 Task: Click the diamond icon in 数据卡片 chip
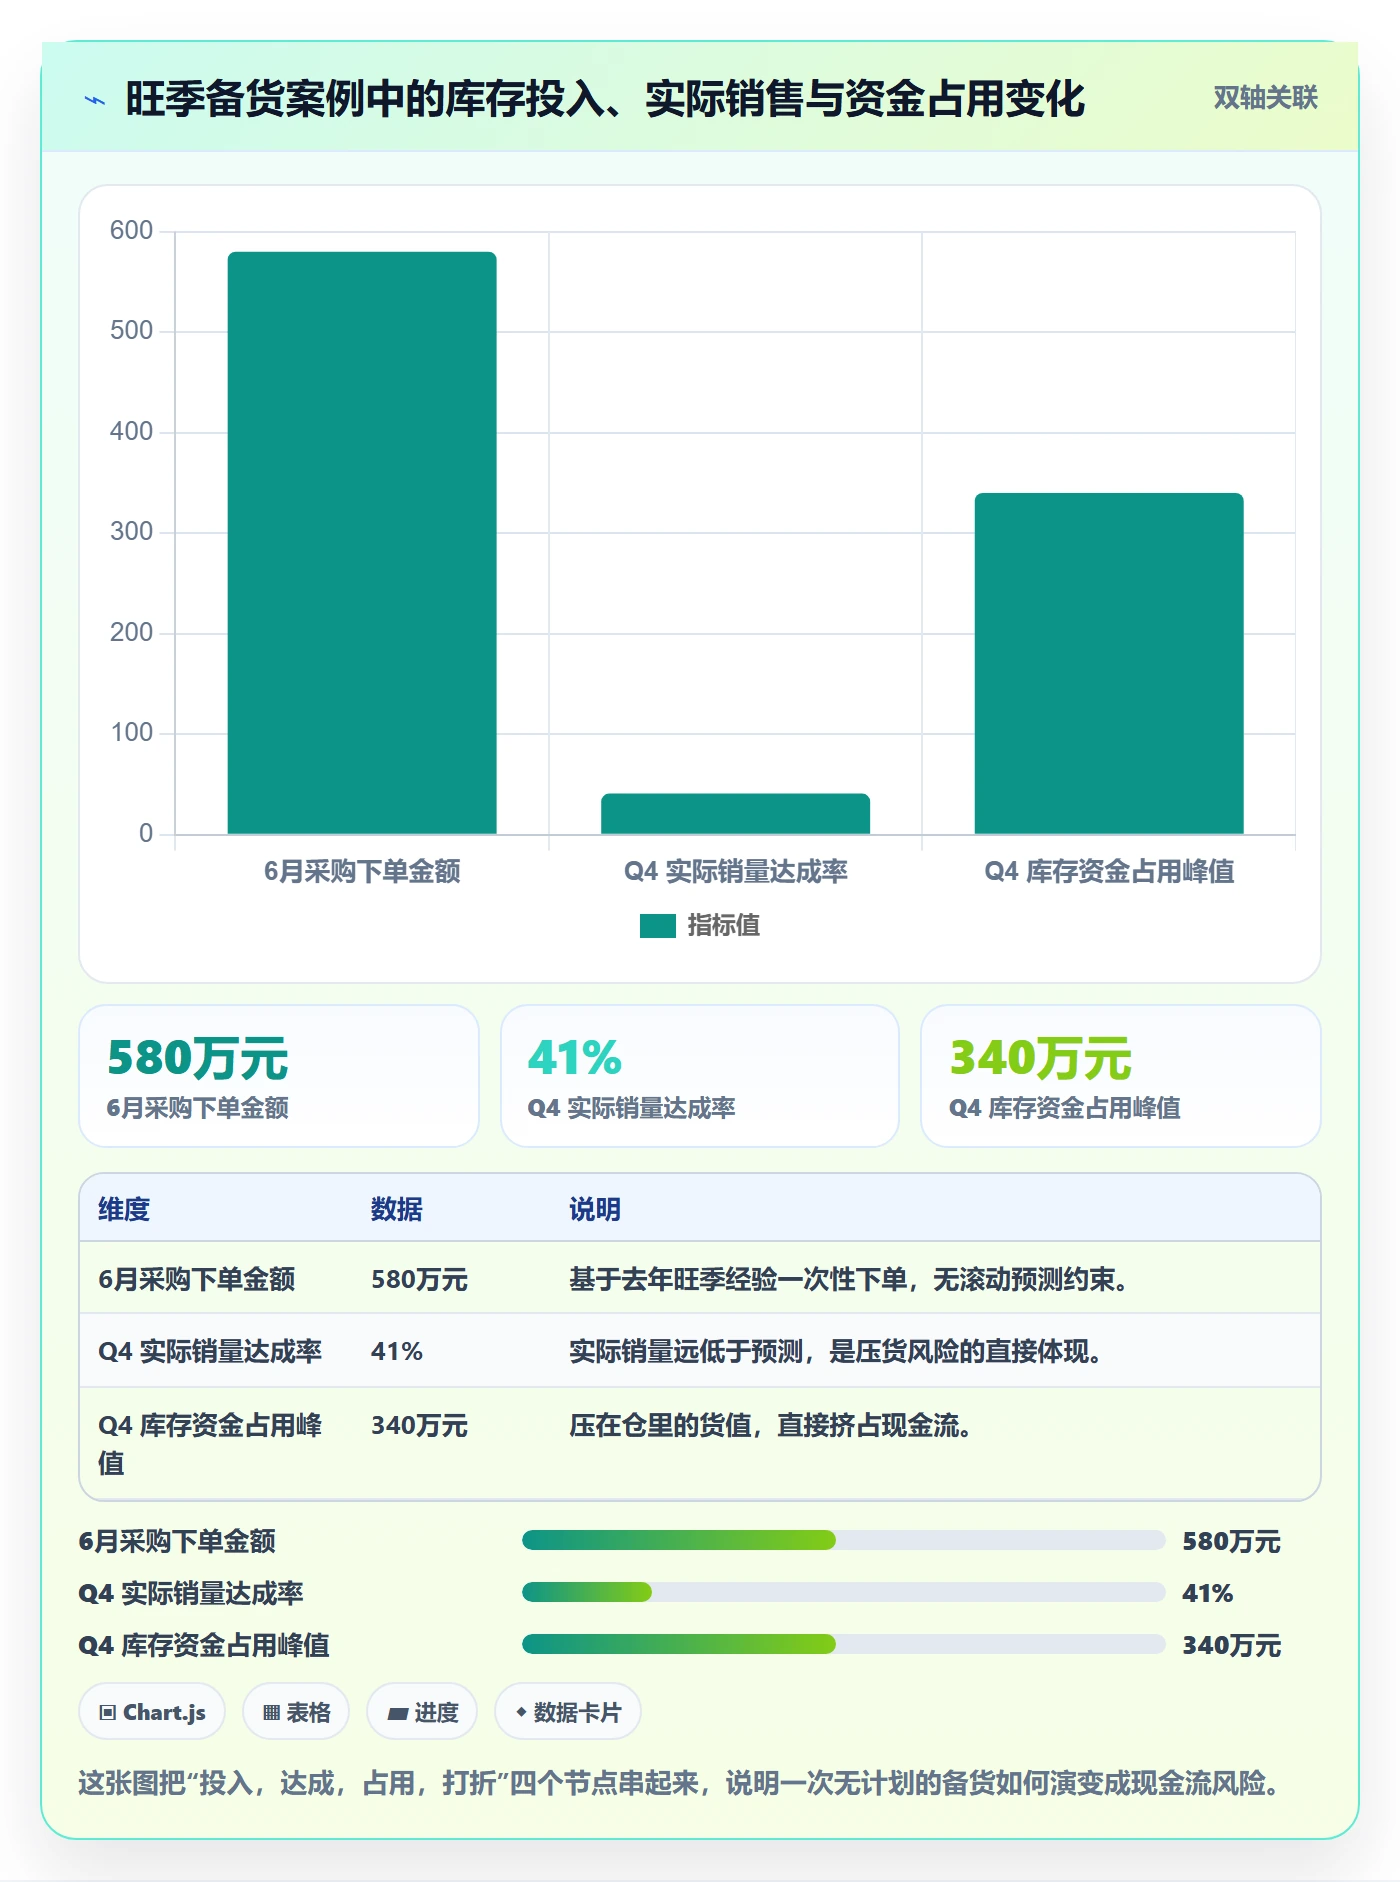coord(521,1713)
